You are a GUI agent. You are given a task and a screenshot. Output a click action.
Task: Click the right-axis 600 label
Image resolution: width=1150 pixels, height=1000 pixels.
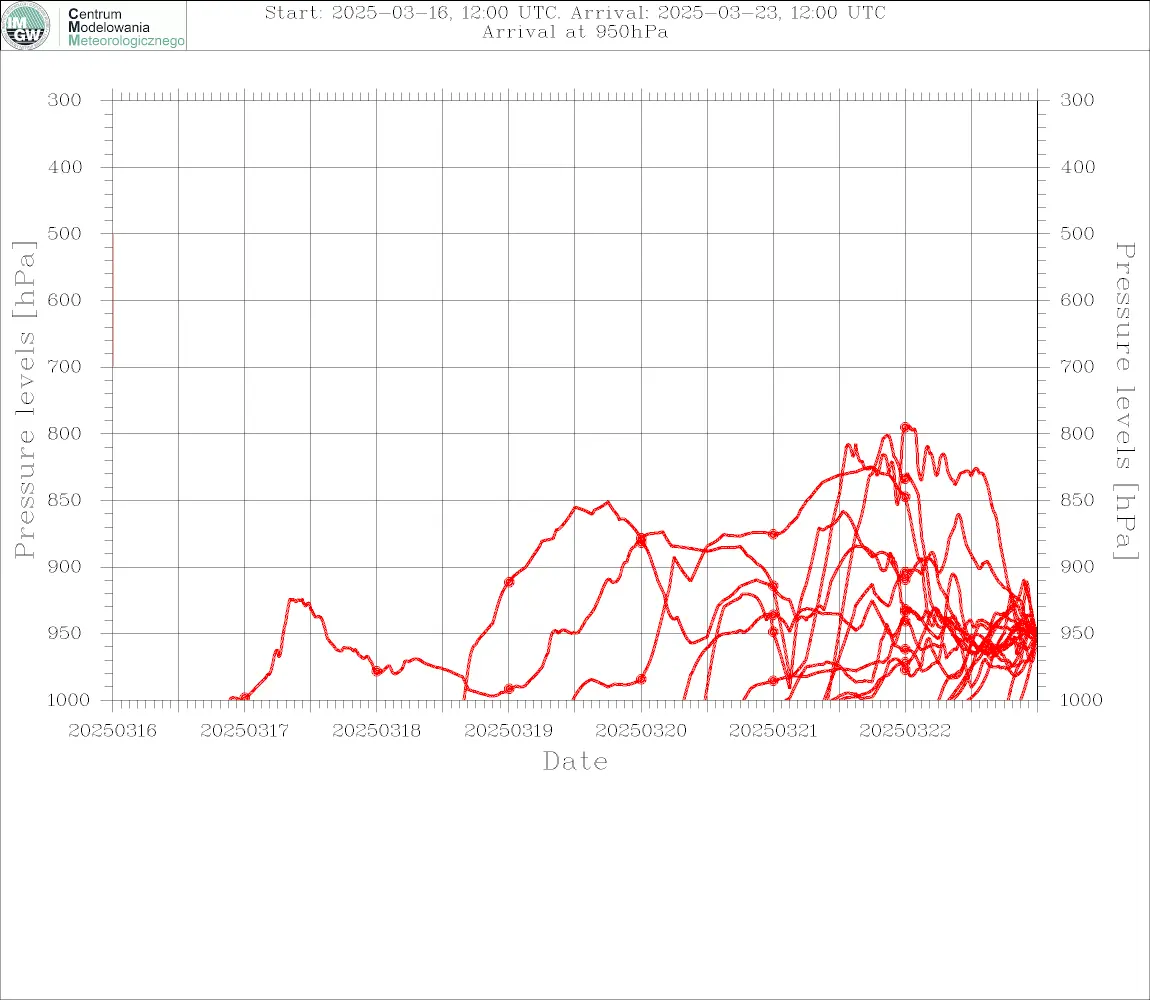(x=1077, y=300)
